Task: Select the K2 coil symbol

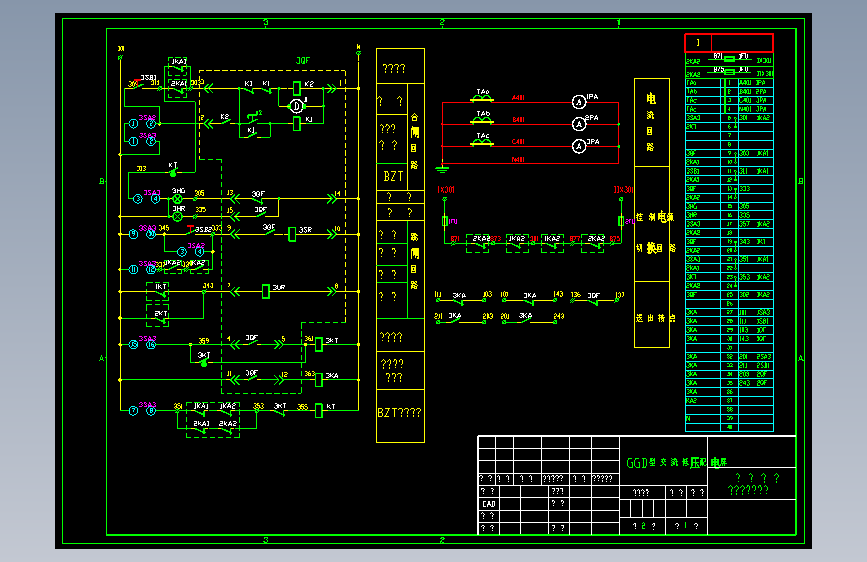Action: (x=296, y=88)
